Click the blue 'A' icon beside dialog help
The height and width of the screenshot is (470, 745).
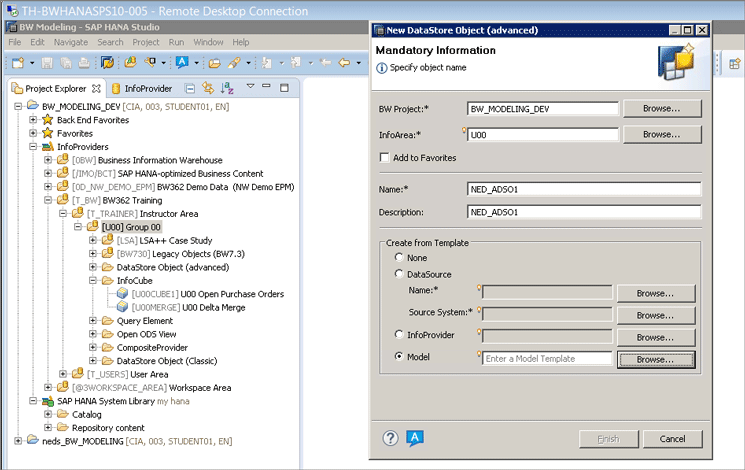pos(415,438)
